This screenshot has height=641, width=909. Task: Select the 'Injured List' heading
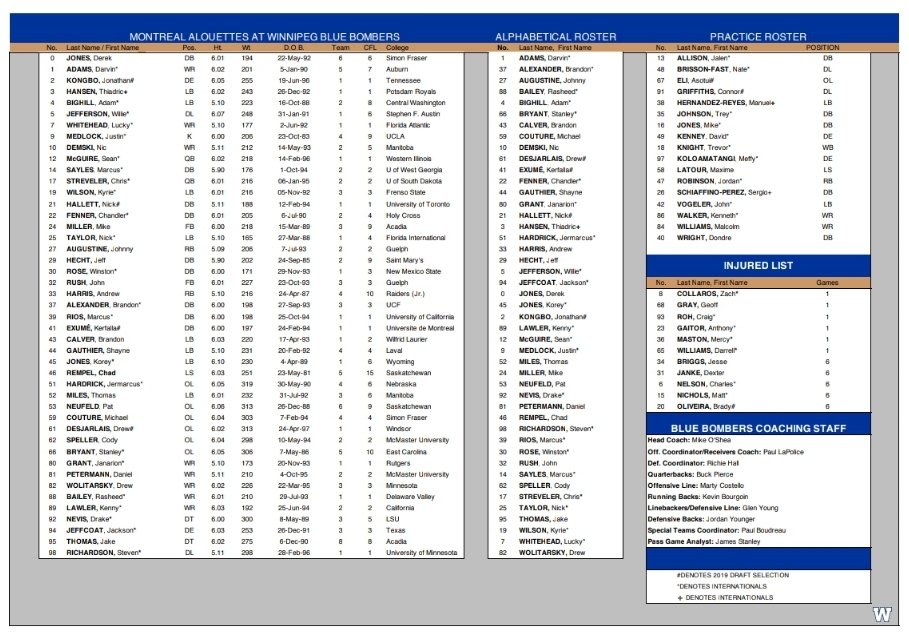pyautogui.click(x=758, y=265)
